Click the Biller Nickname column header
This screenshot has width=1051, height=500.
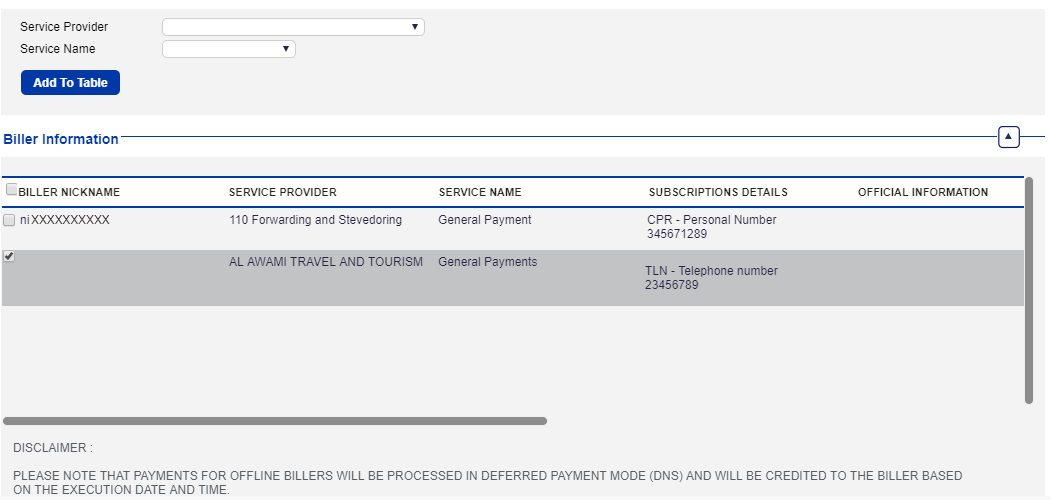(x=69, y=192)
